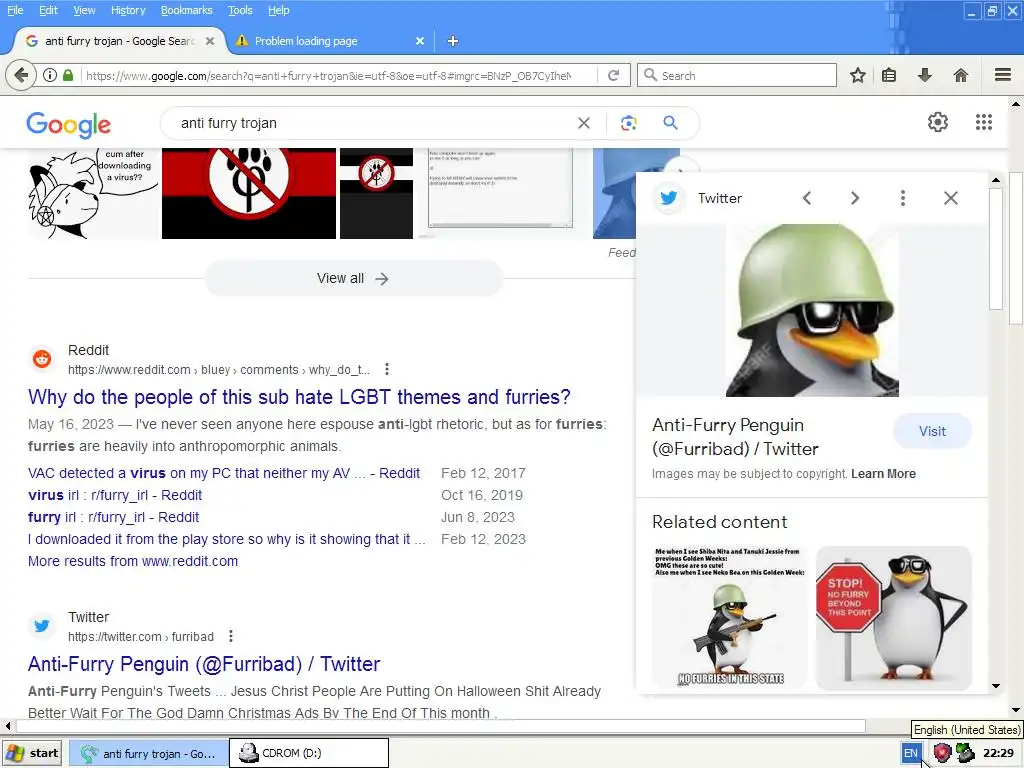1024x768 pixels.
Task: Open more options in image preview panel
Action: (903, 198)
